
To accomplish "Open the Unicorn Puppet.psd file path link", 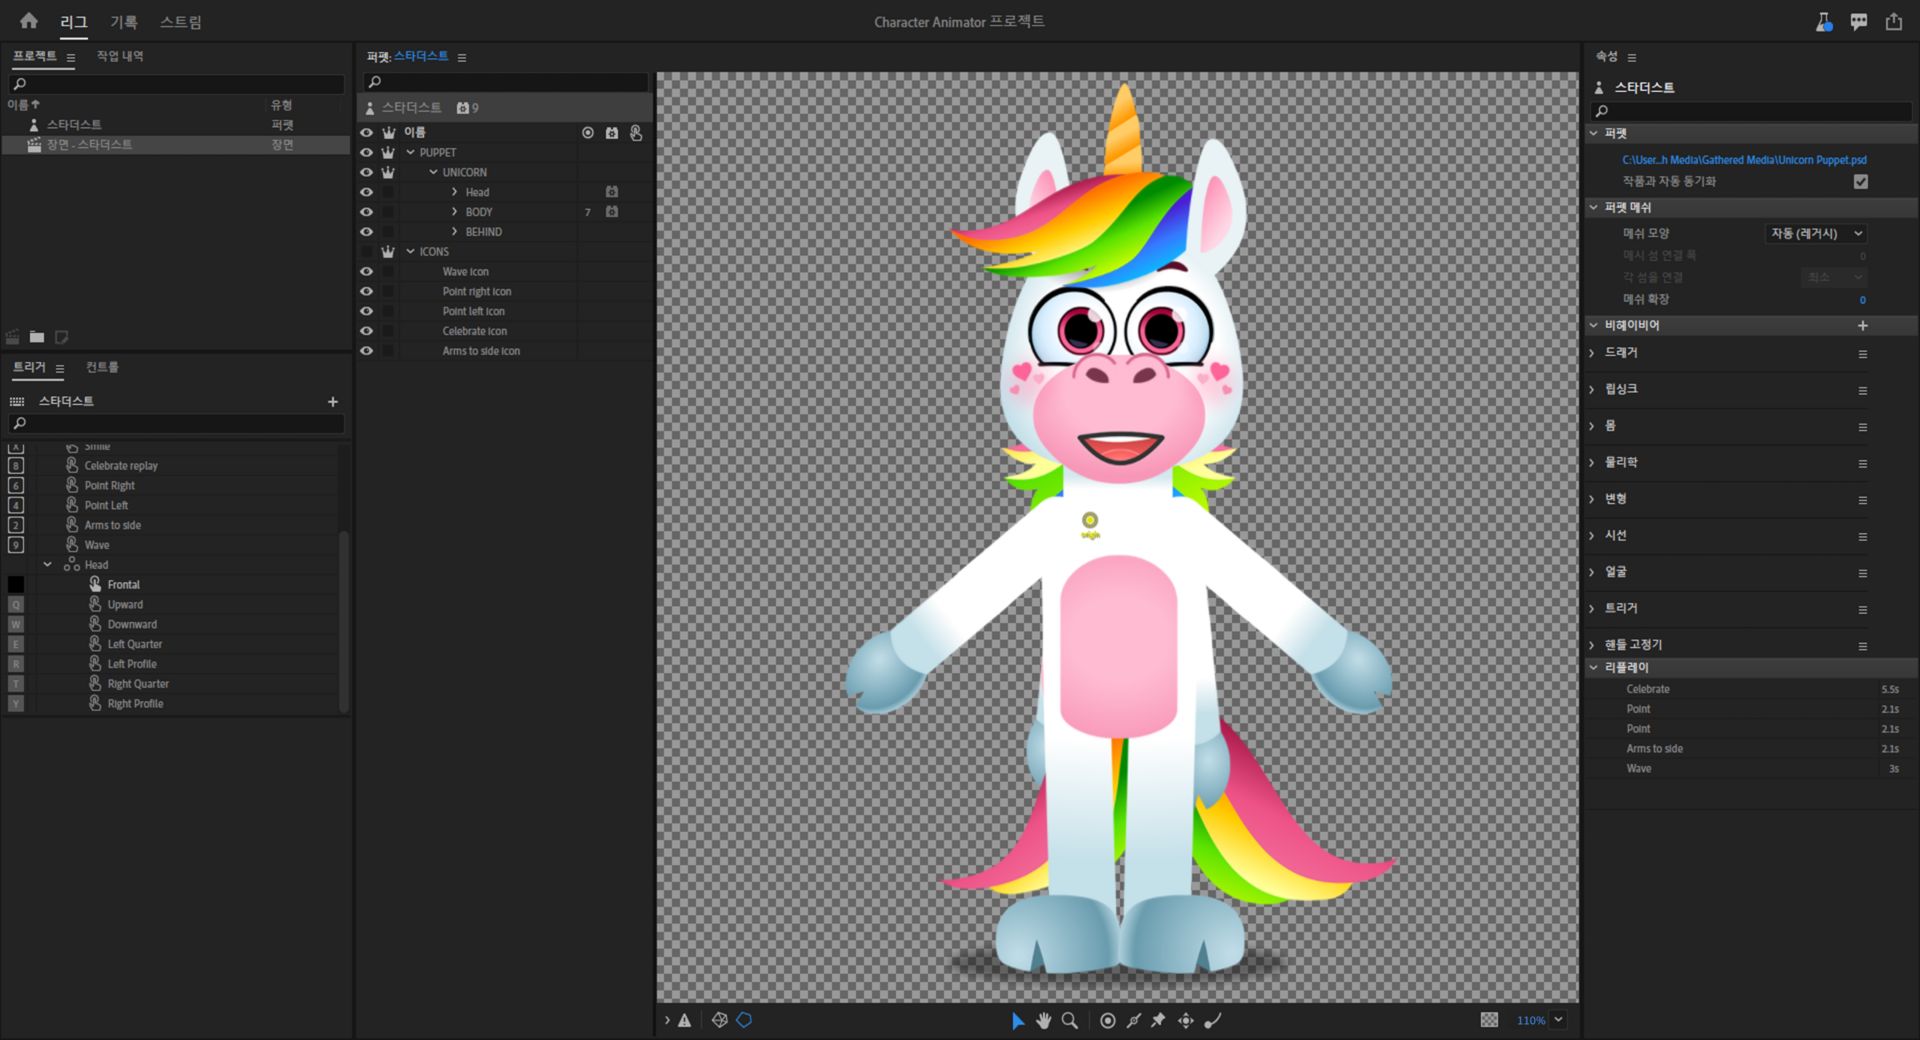I will (x=1743, y=160).
